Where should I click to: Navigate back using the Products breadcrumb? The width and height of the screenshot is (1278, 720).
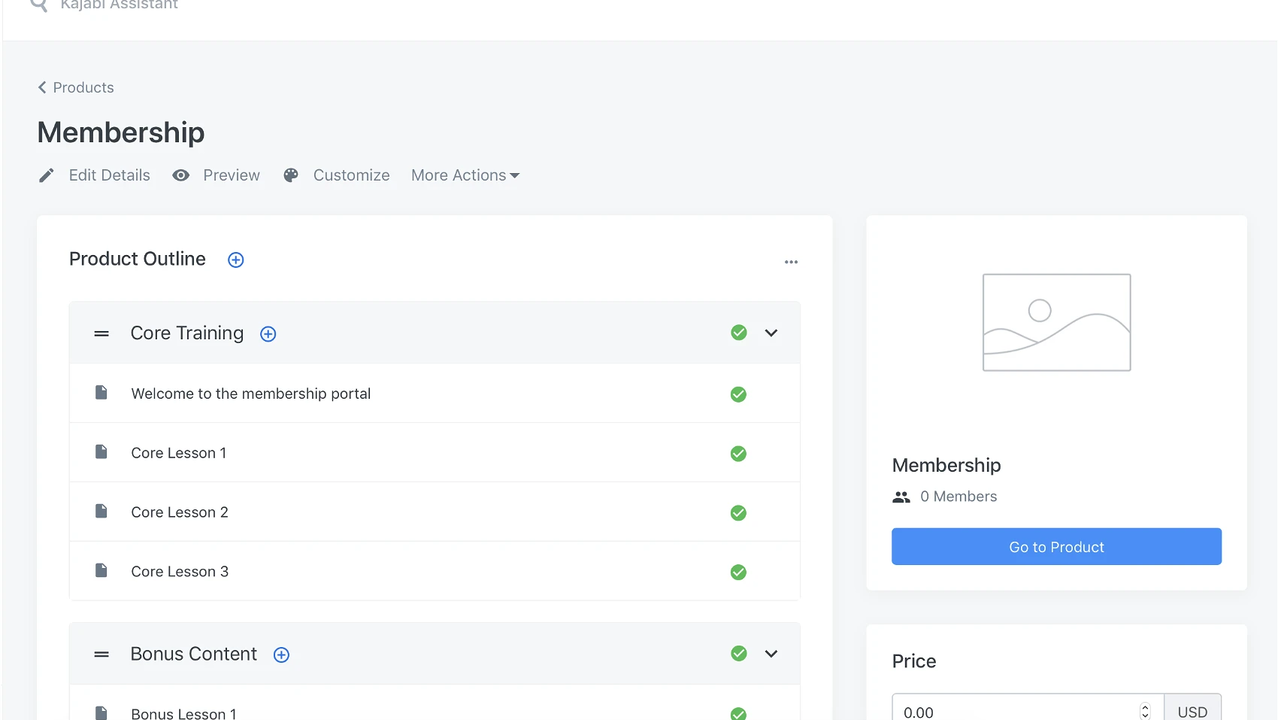point(76,87)
